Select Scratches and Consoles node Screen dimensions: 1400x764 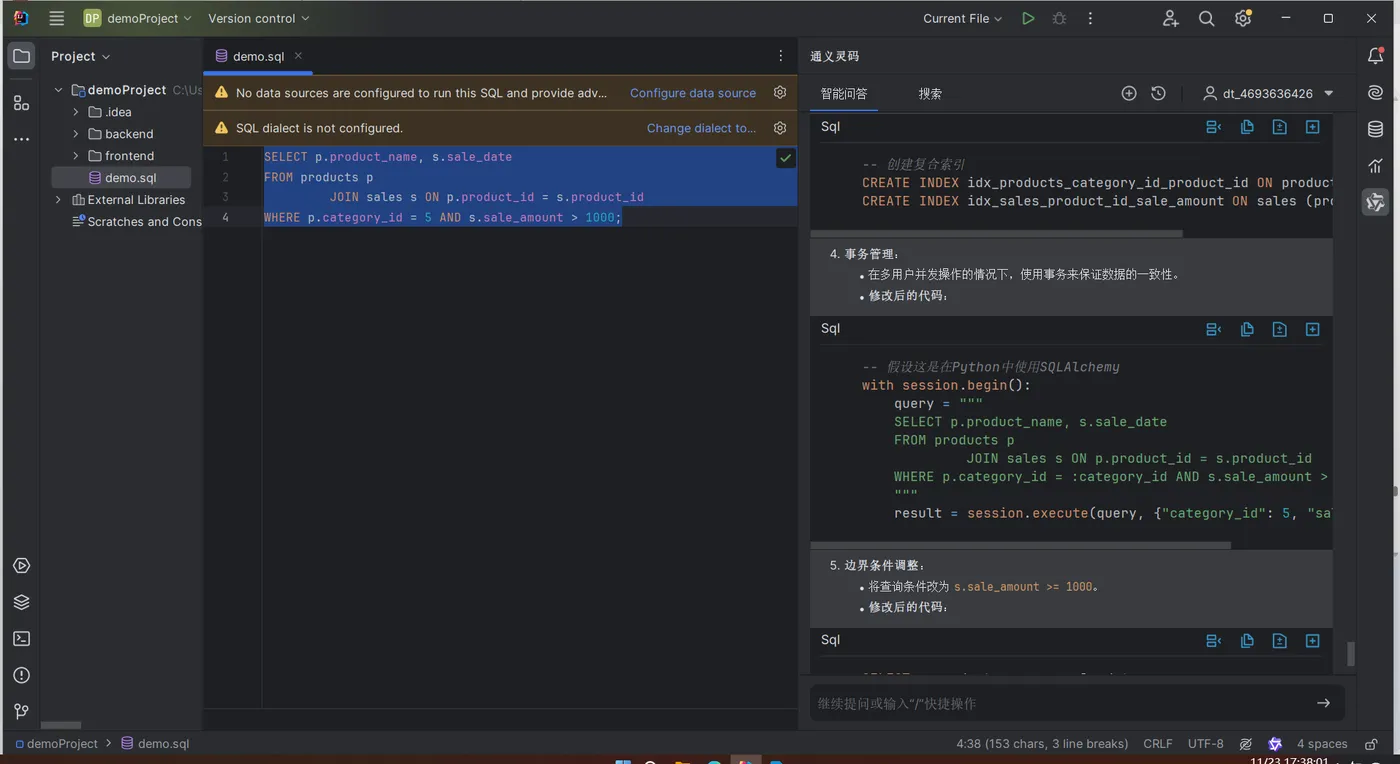click(x=137, y=222)
